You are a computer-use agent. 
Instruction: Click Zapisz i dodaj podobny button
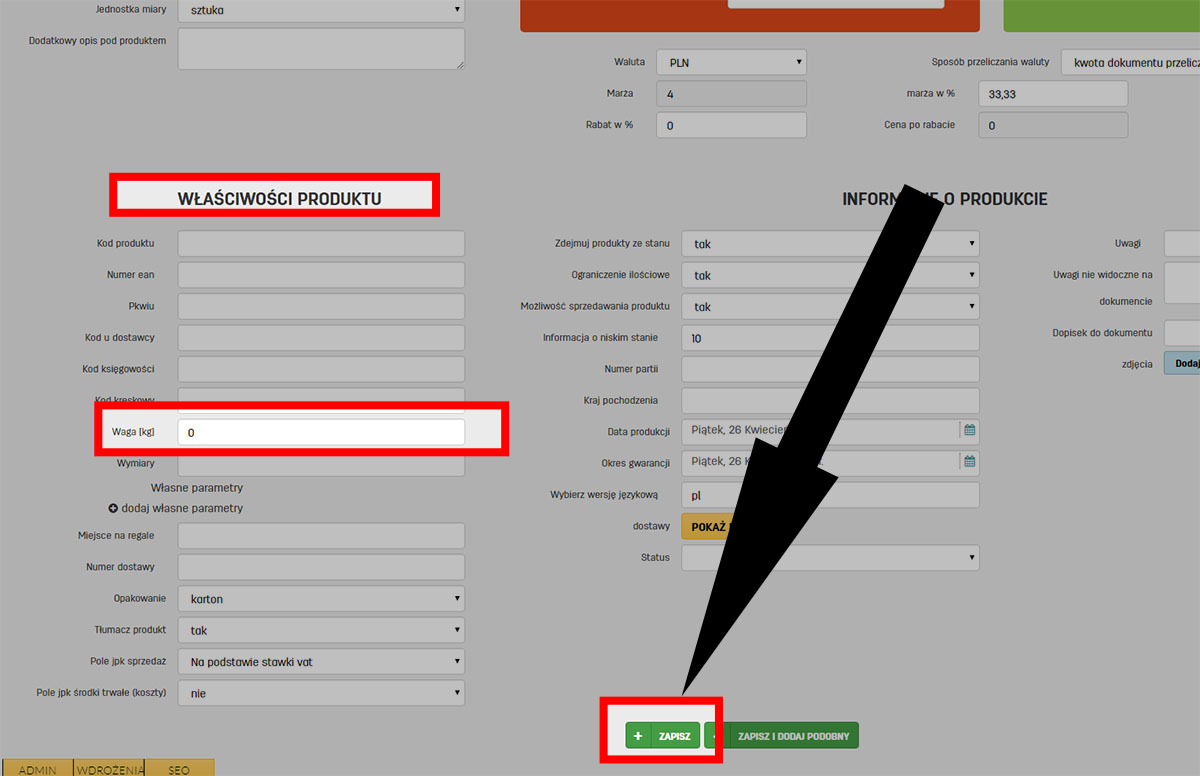(792, 736)
